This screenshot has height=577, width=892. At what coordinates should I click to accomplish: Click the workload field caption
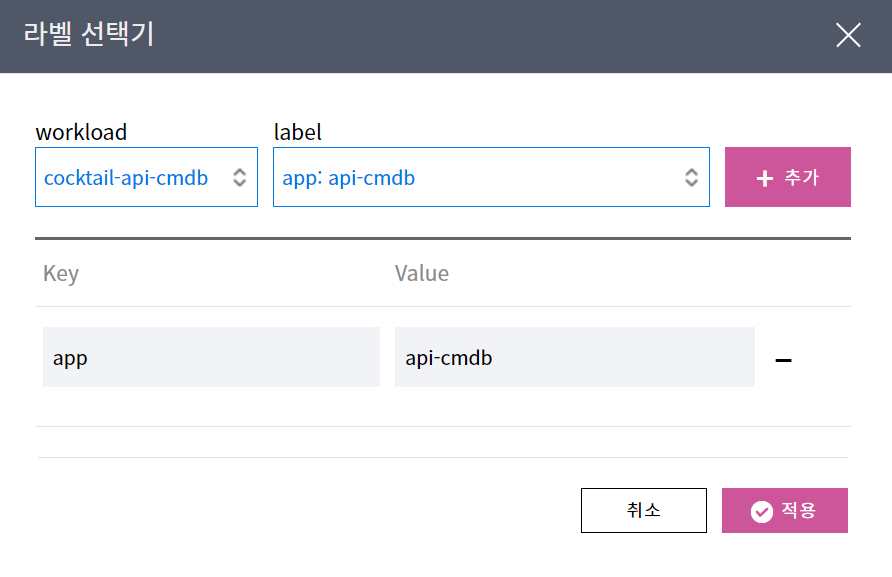click(81, 132)
